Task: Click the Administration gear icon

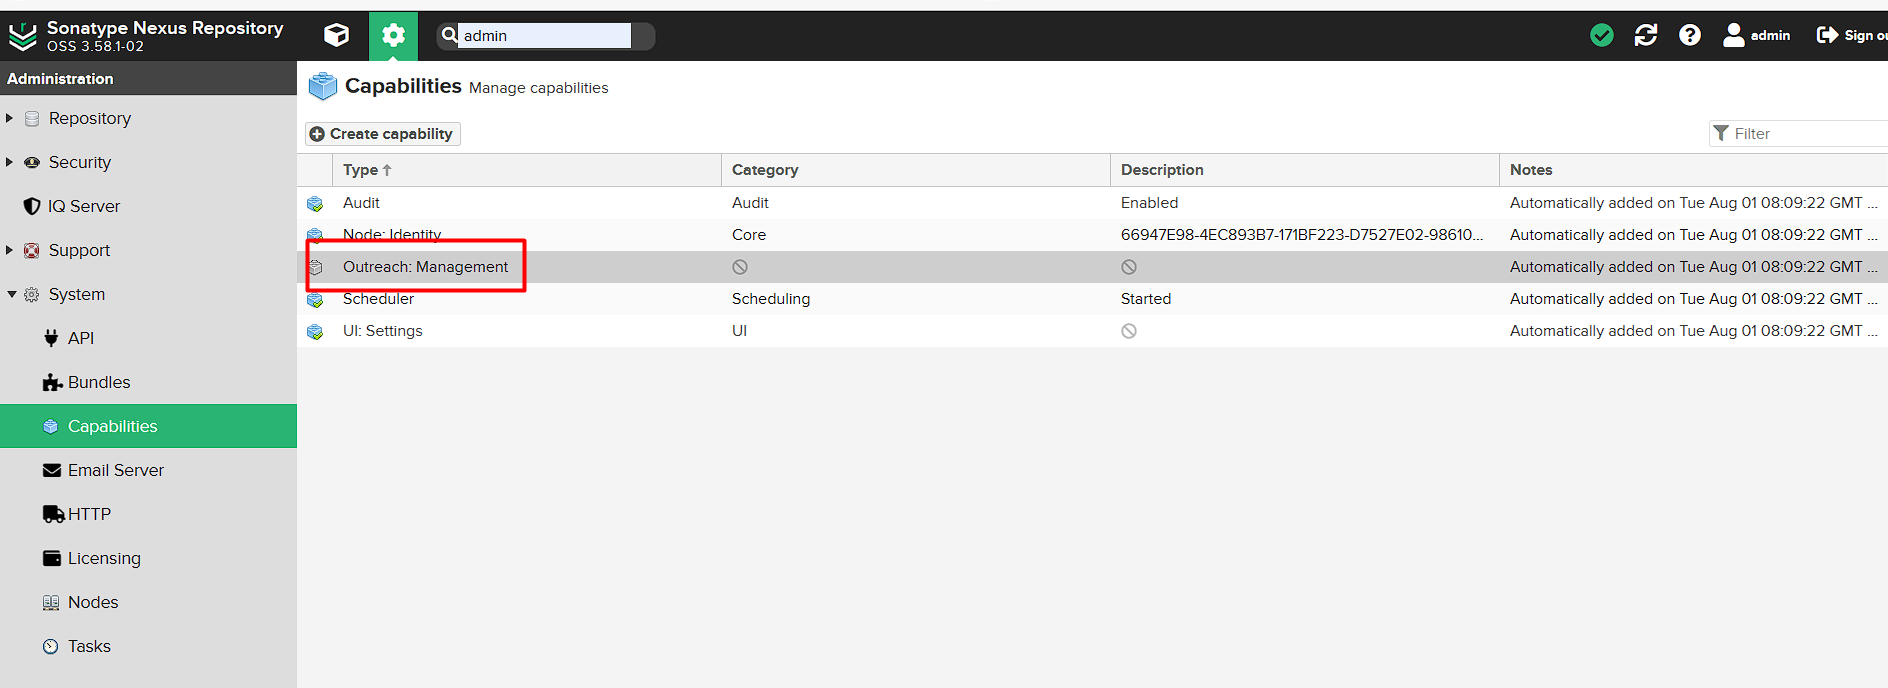Action: [x=393, y=36]
